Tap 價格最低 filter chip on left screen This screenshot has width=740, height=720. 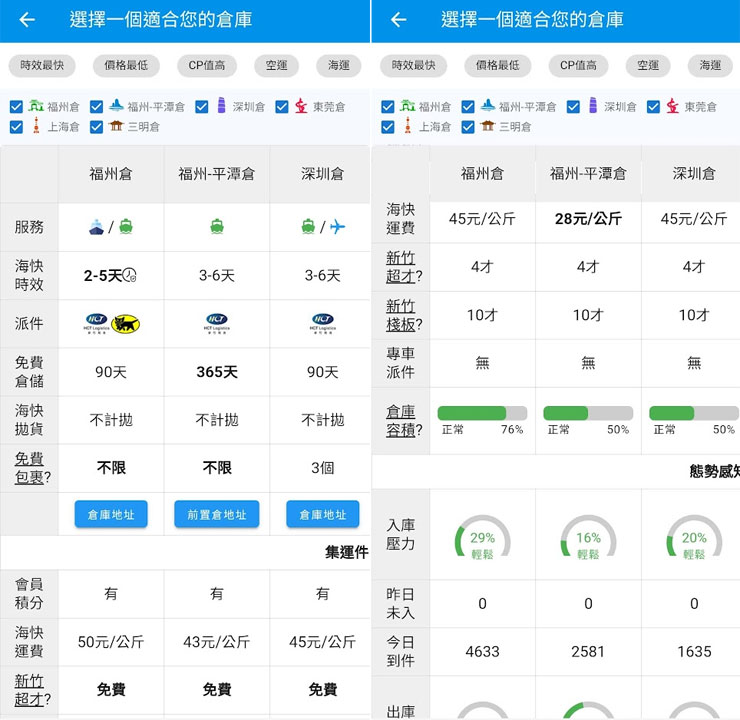click(x=126, y=65)
